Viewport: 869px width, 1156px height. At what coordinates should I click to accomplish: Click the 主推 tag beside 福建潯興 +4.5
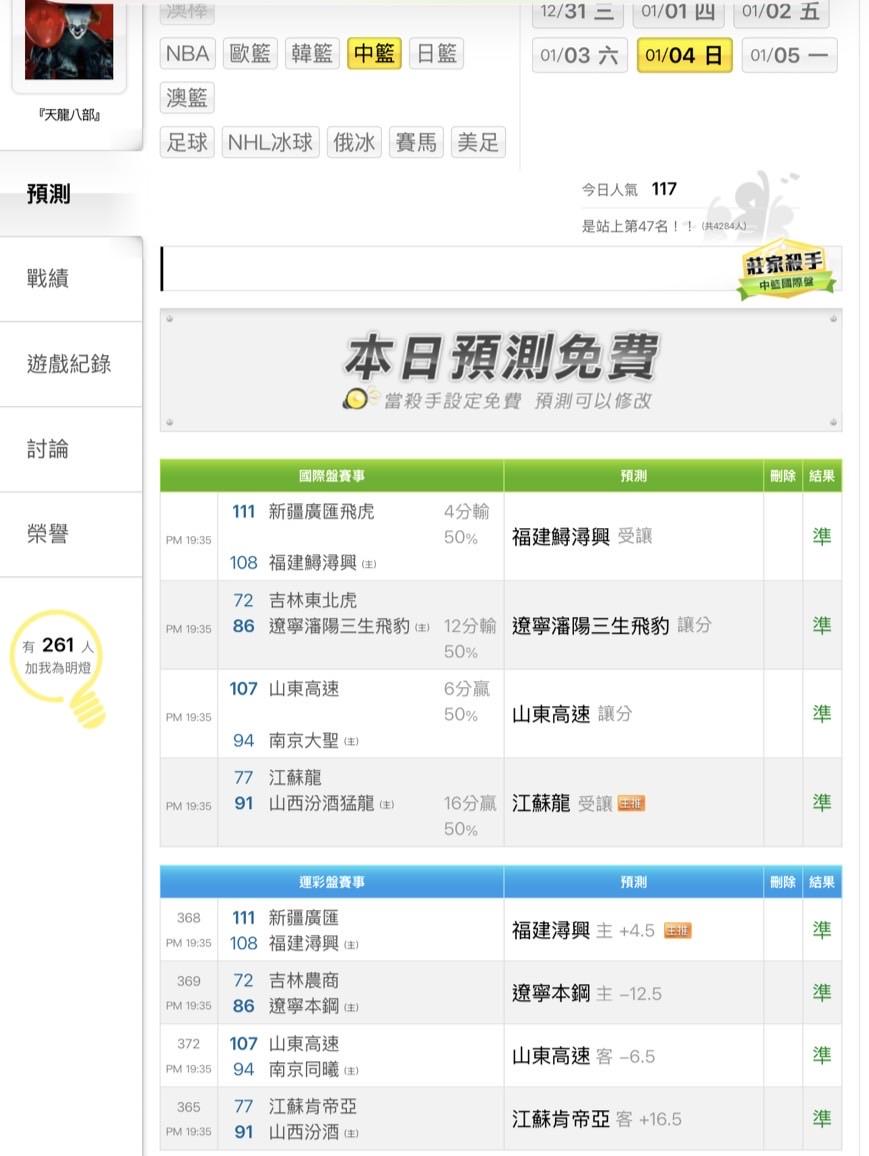pyautogui.click(x=677, y=931)
